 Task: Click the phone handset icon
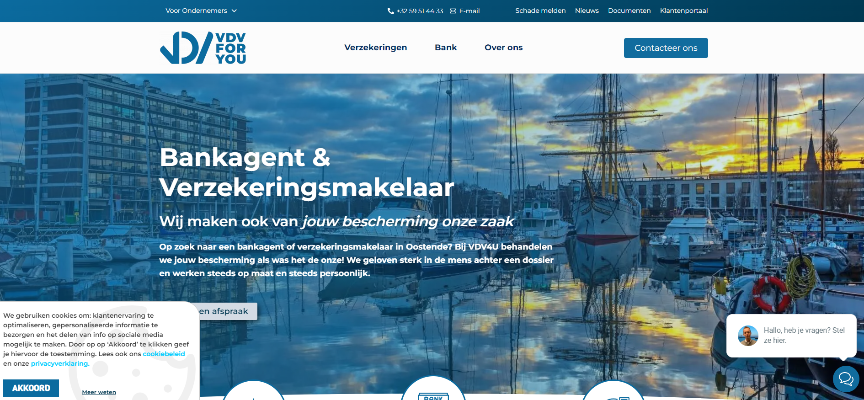pos(391,10)
